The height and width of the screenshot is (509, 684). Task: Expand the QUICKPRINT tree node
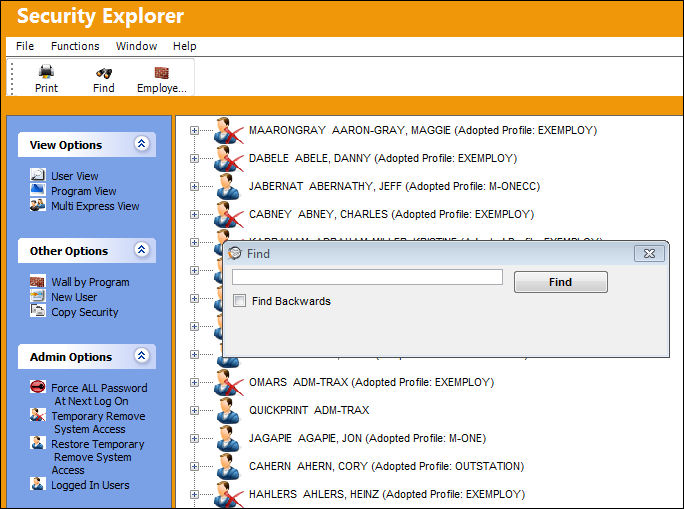[195, 410]
